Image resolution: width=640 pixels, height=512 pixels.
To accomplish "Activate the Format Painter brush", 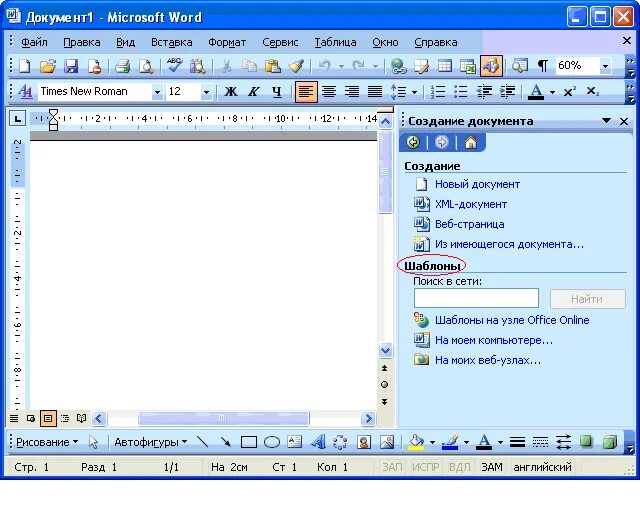I will (296, 66).
